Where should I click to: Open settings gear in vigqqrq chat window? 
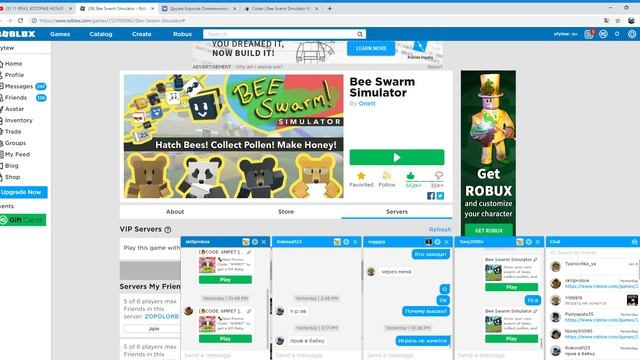pyautogui.click(x=438, y=242)
